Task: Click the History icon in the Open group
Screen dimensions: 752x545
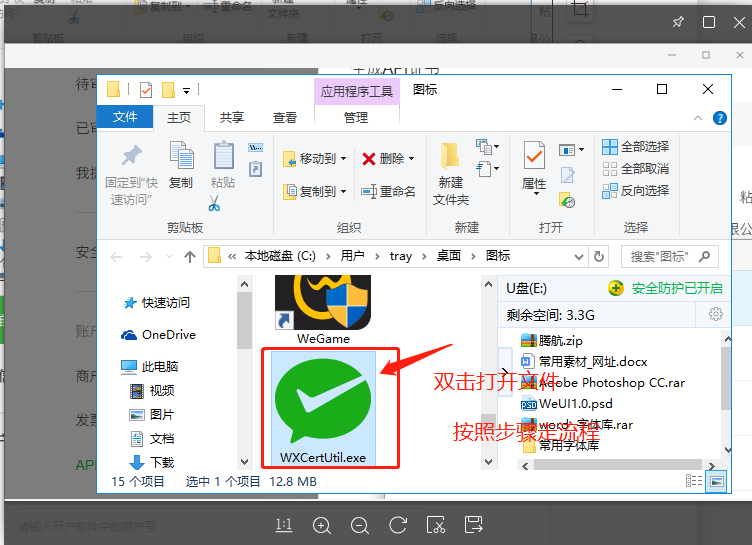Action: [x=567, y=200]
